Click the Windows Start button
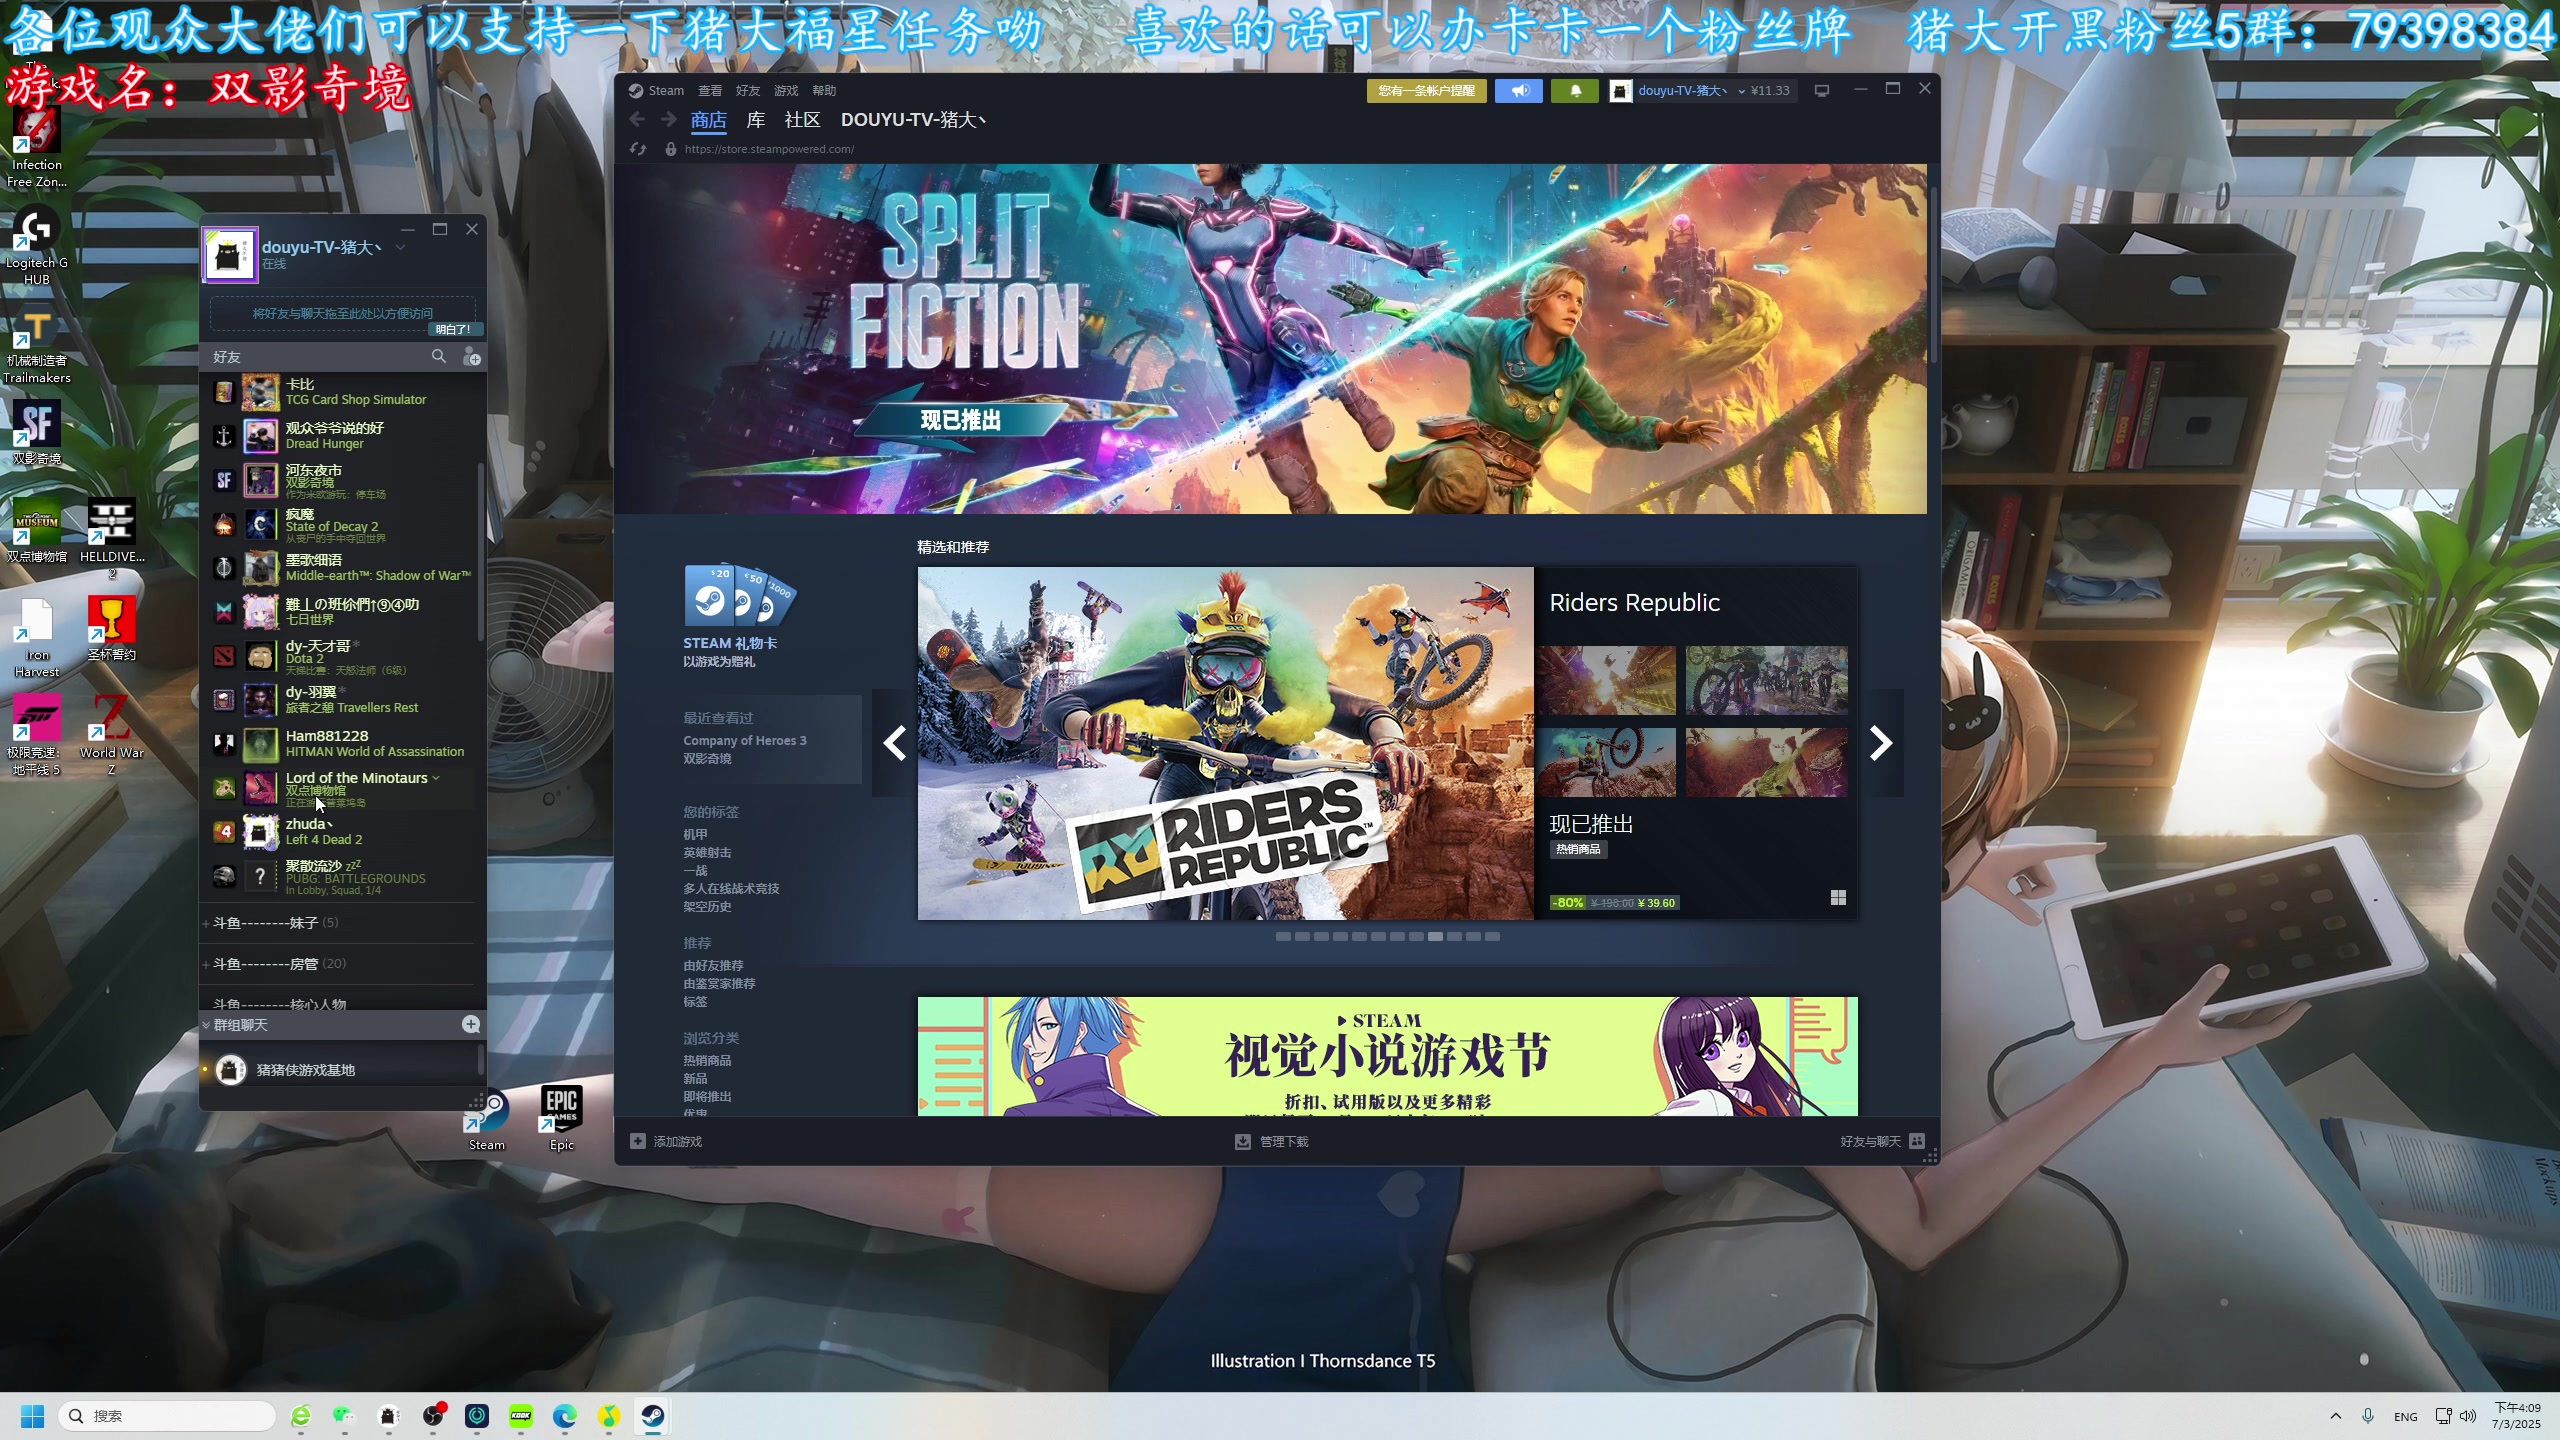The image size is (2560, 1440). coord(32,1415)
